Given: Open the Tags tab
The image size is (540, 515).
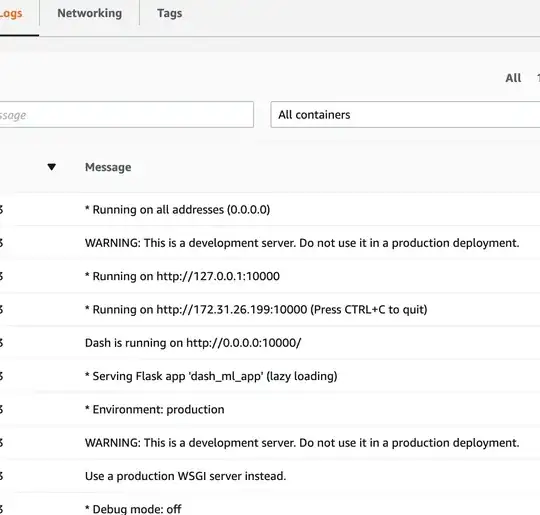Looking at the screenshot, I should [169, 13].
